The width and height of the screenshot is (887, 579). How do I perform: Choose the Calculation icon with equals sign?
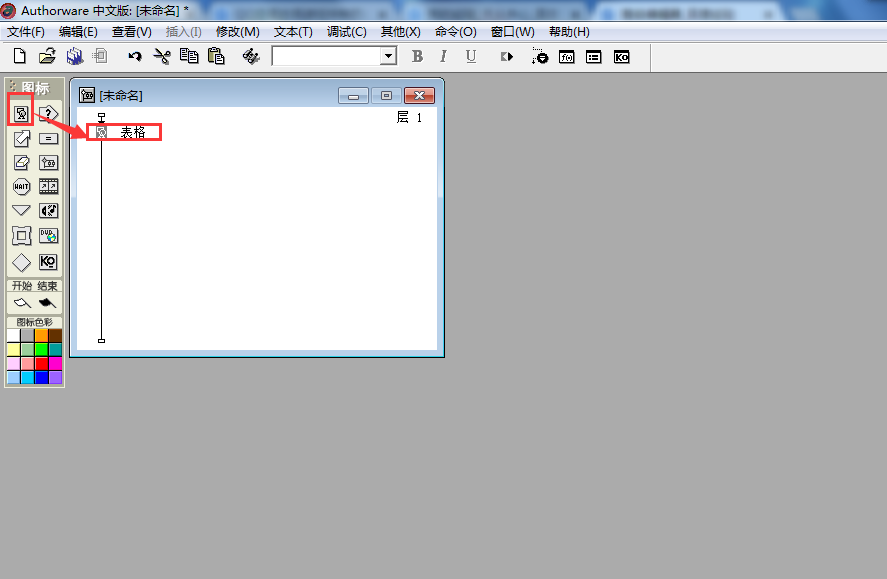pyautogui.click(x=48, y=139)
